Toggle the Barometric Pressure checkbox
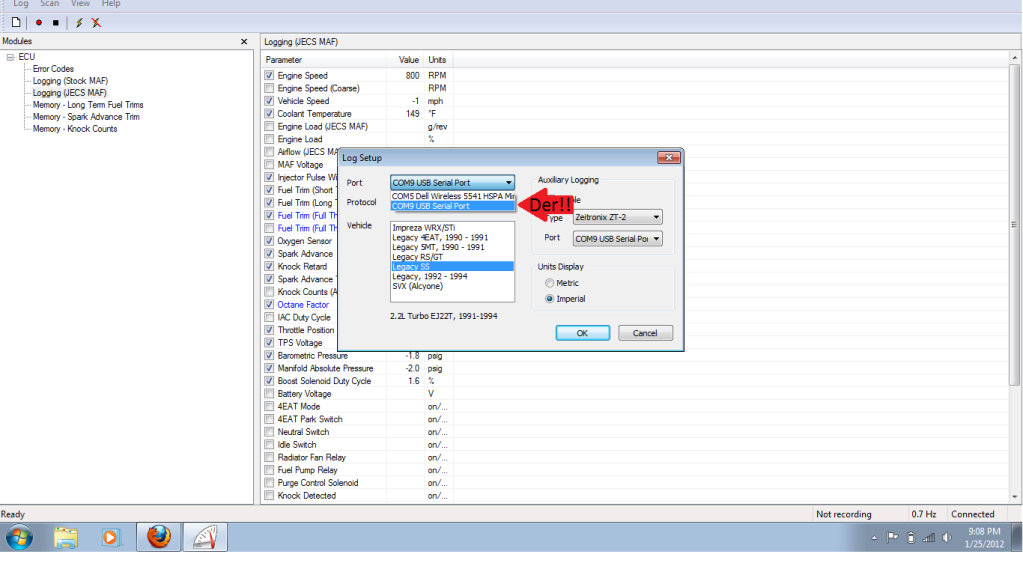 coord(269,356)
